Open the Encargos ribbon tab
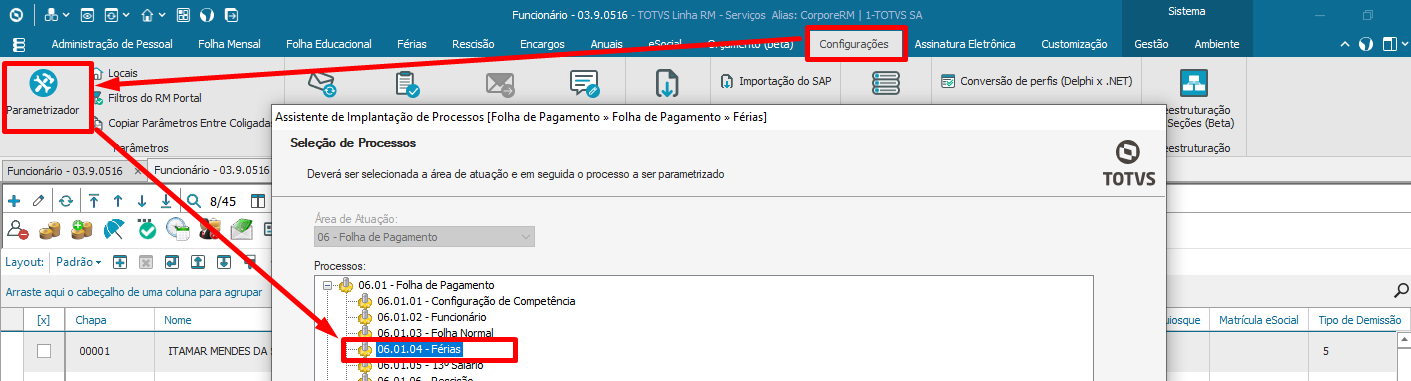Viewport: 1411px width, 381px height. pos(541,44)
